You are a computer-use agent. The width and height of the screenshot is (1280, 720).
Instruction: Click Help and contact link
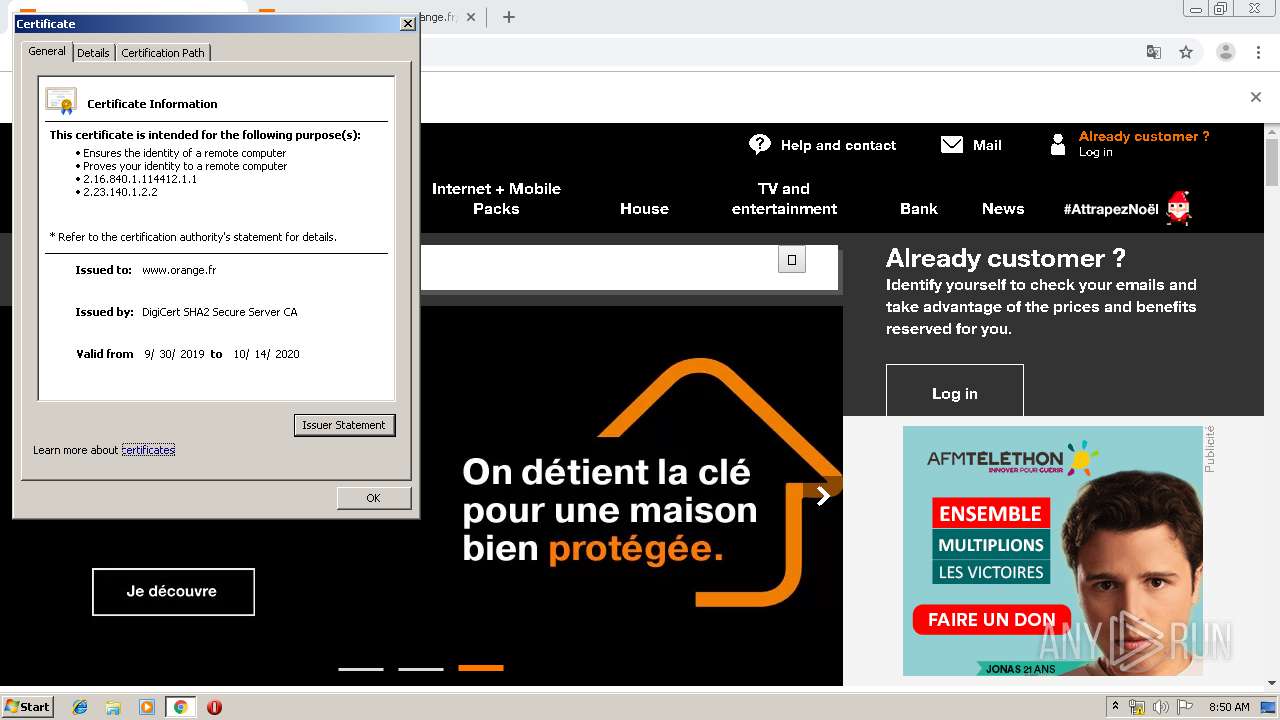838,145
